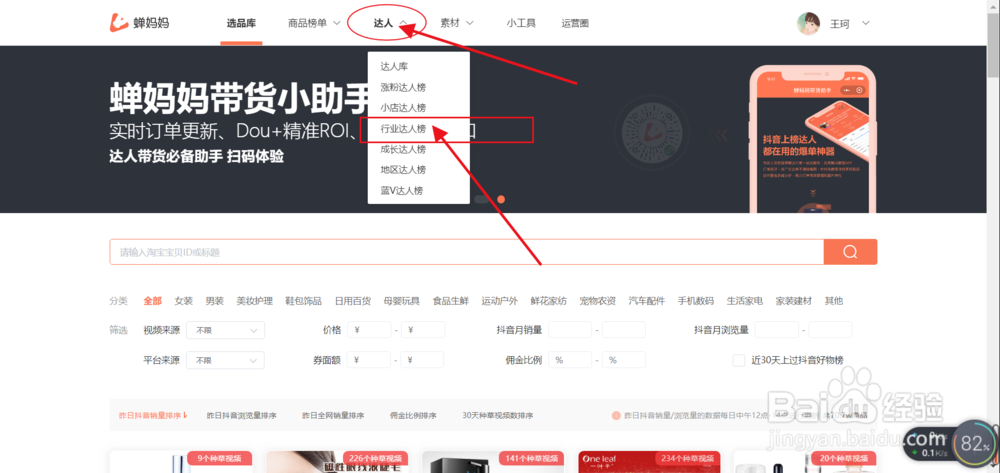The height and width of the screenshot is (473, 1000).
Task: Click the 蝉妈妈 logo icon
Action: click(119, 22)
